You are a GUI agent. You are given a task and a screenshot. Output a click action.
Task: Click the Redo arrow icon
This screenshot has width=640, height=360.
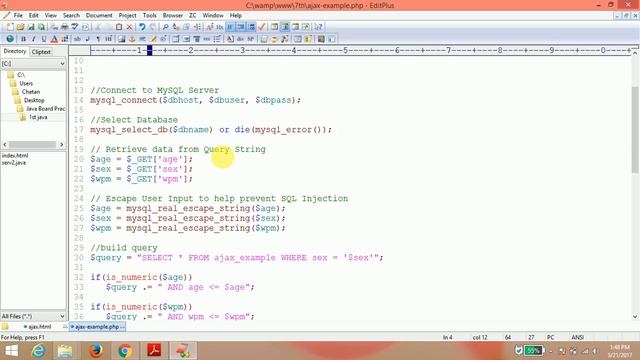(x=152, y=27)
